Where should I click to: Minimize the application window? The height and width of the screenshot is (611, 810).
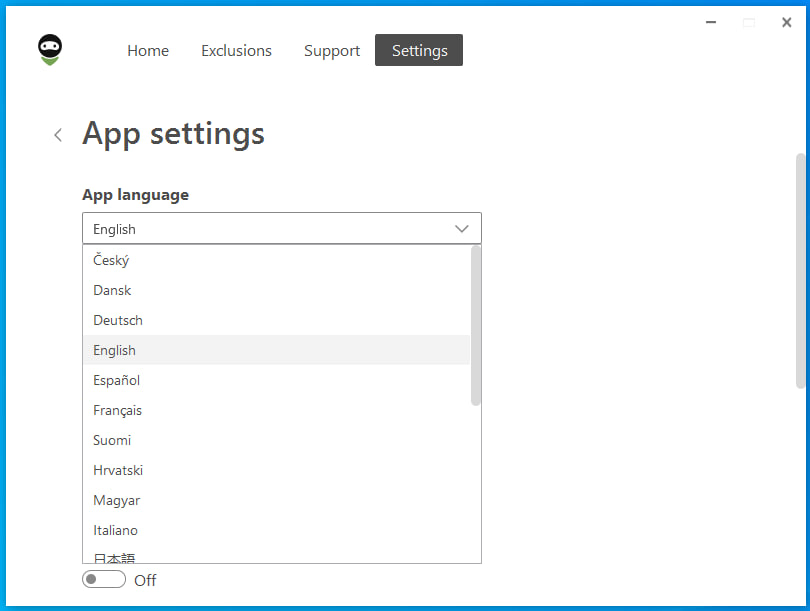coord(711,22)
